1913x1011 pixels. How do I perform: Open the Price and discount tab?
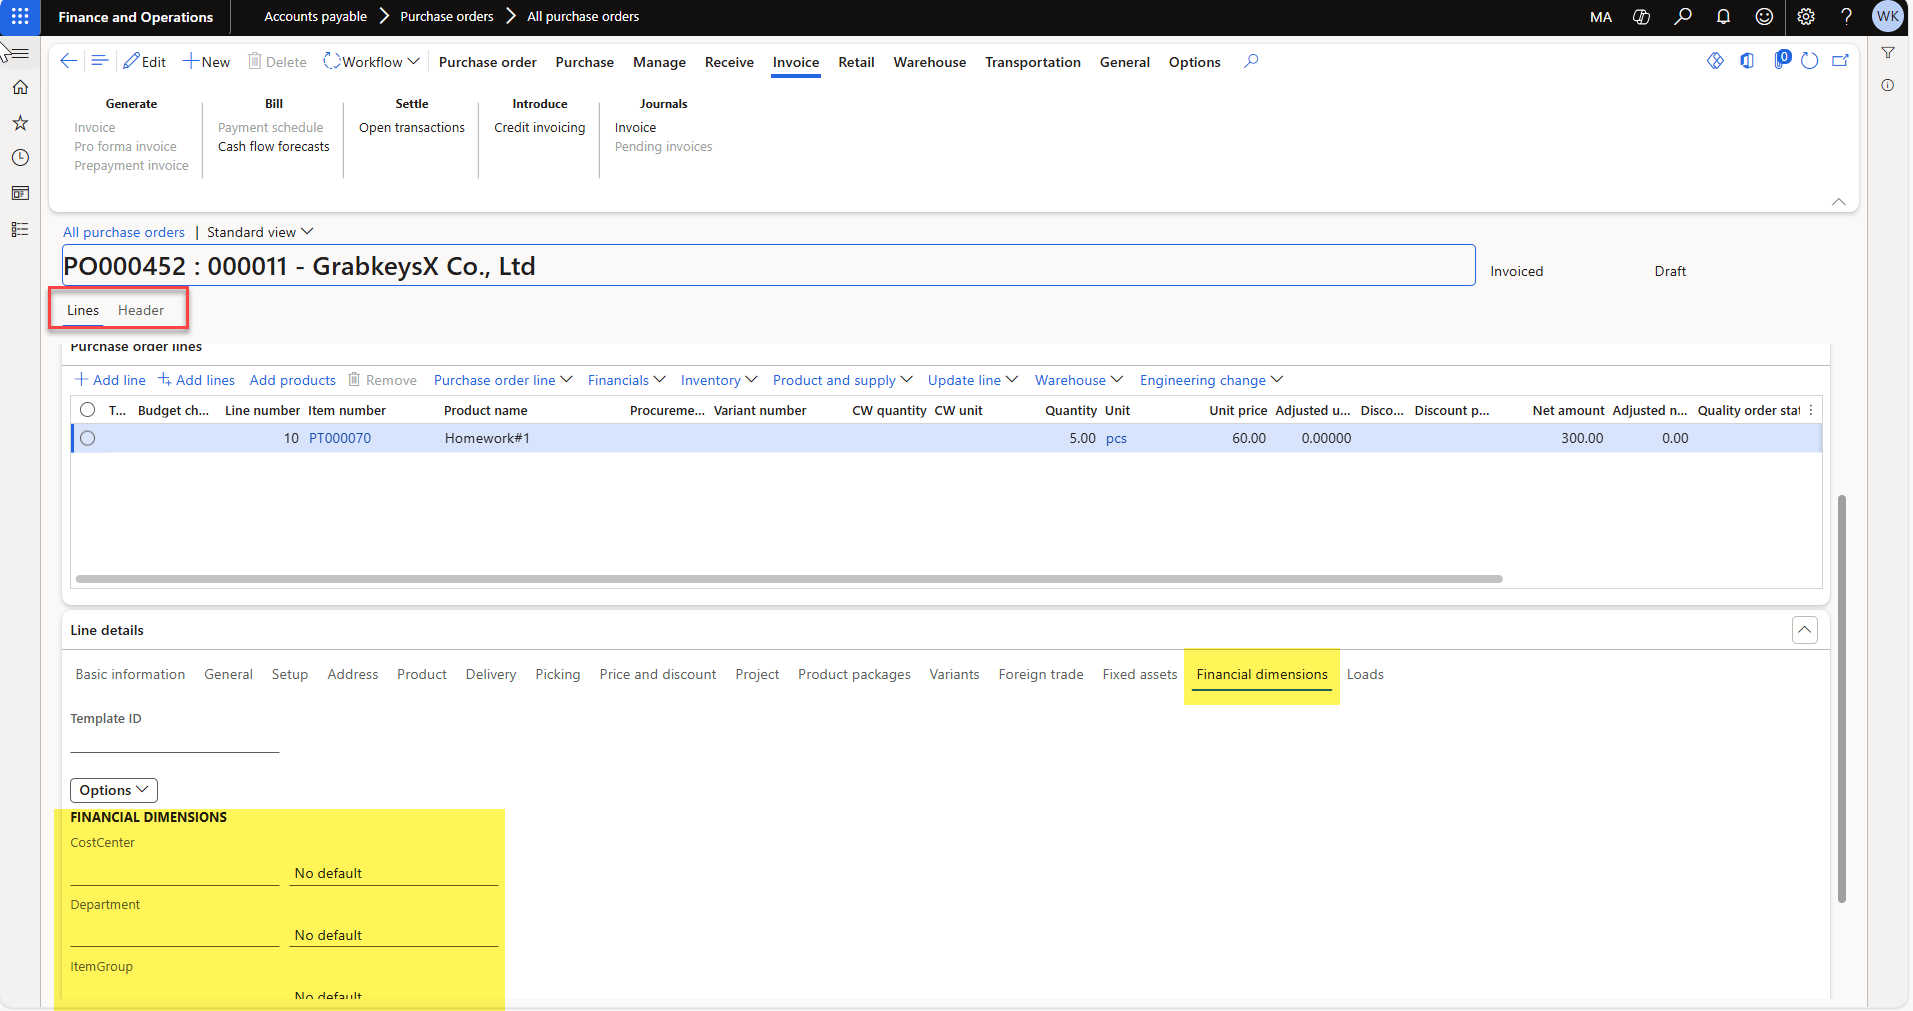(x=658, y=674)
